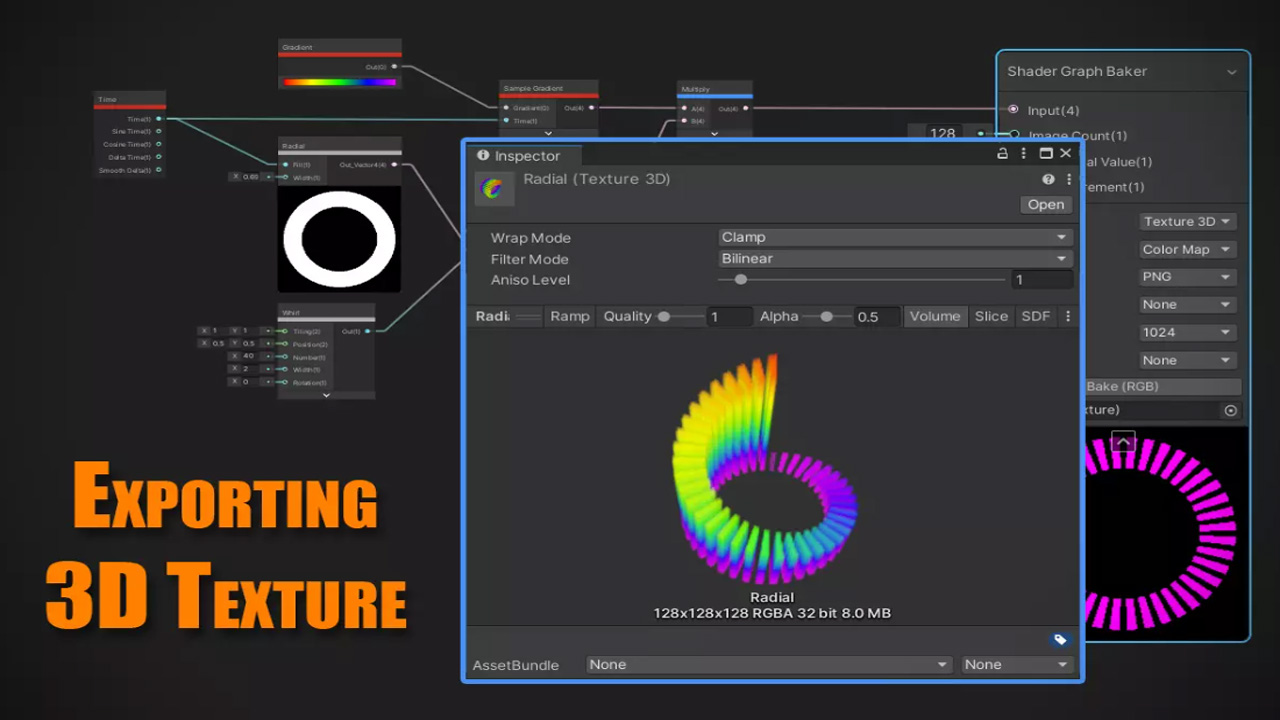Viewport: 1280px width, 720px height.
Task: Click the Gradient node color bar
Action: (x=339, y=82)
